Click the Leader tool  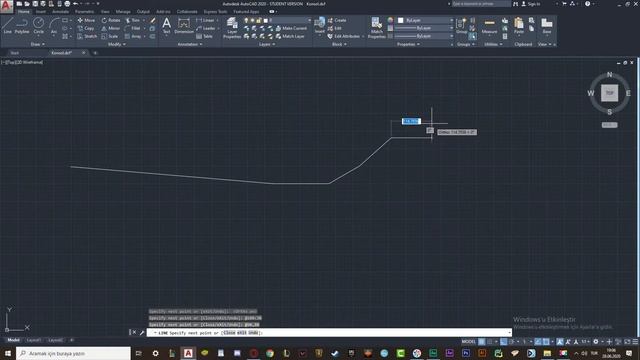point(206,28)
